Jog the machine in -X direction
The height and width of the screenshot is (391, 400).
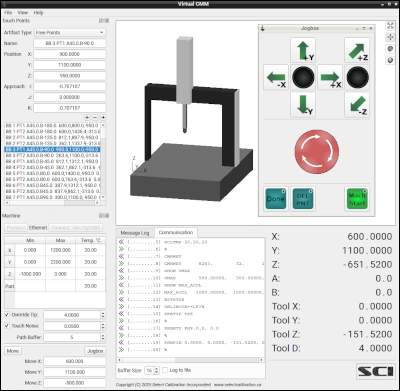[276, 77]
